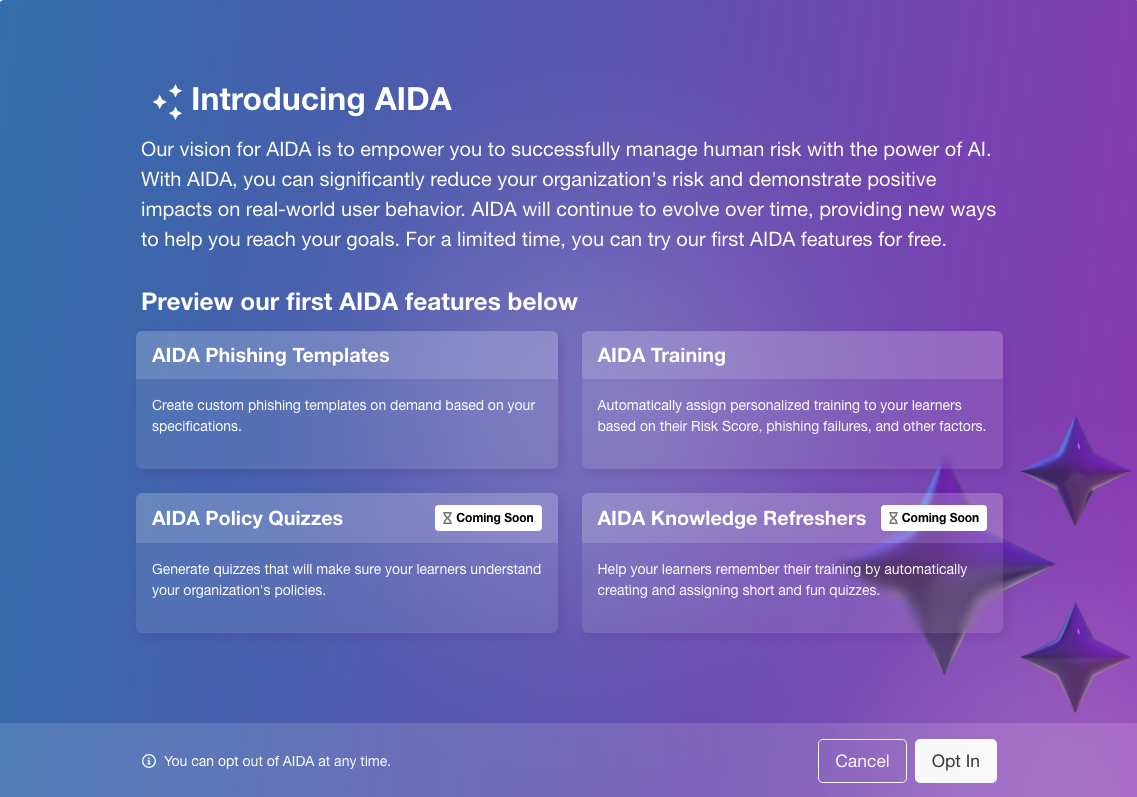Select the Preview our first AIDA features heading

360,301
